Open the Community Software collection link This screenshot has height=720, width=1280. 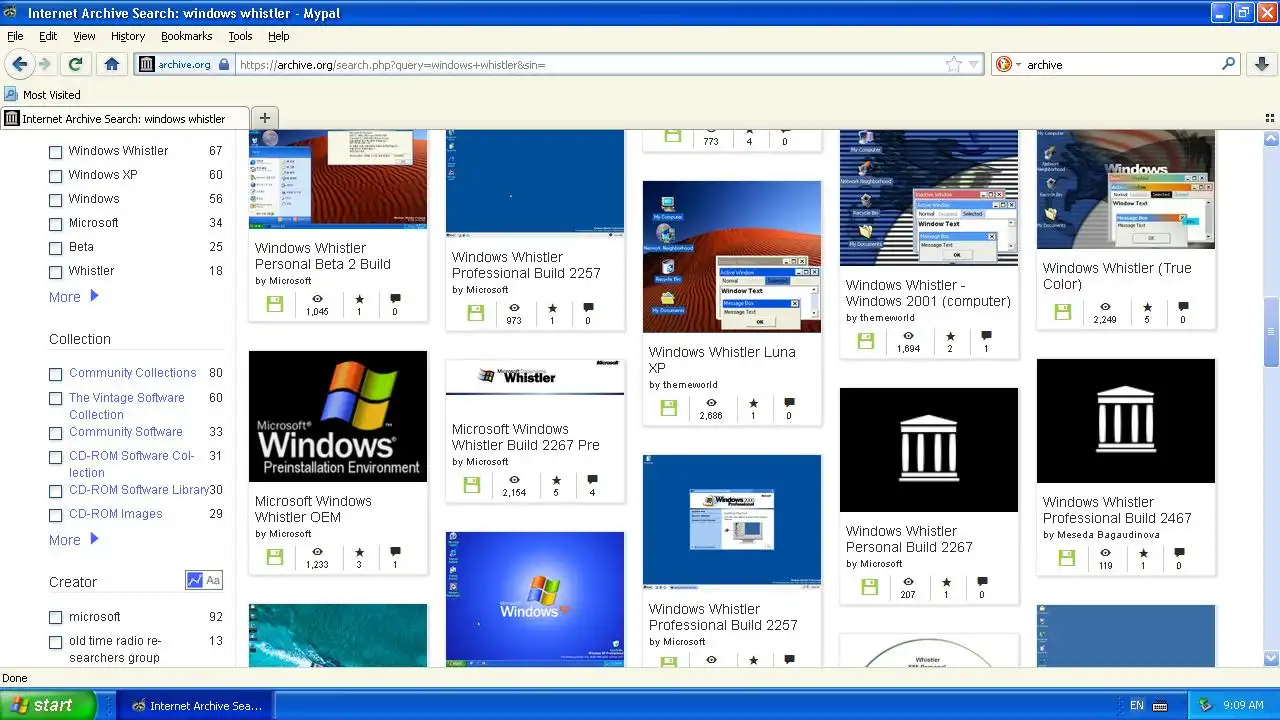[x=126, y=432]
